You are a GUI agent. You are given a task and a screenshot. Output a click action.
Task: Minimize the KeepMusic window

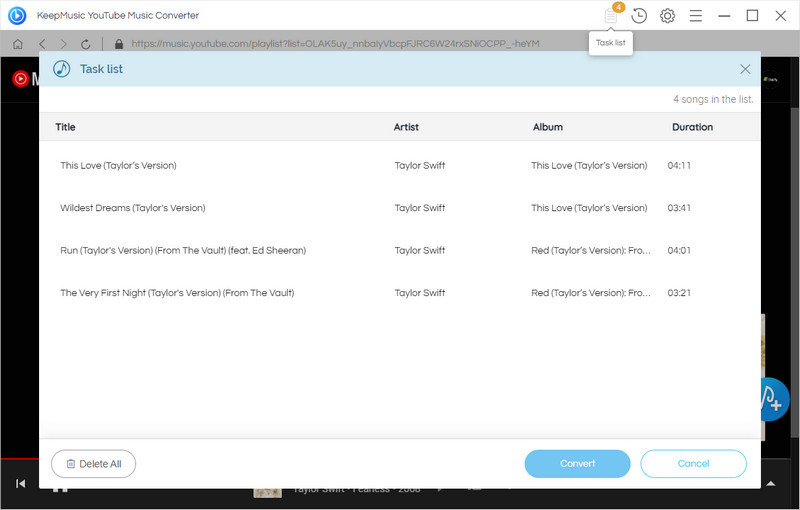724,16
